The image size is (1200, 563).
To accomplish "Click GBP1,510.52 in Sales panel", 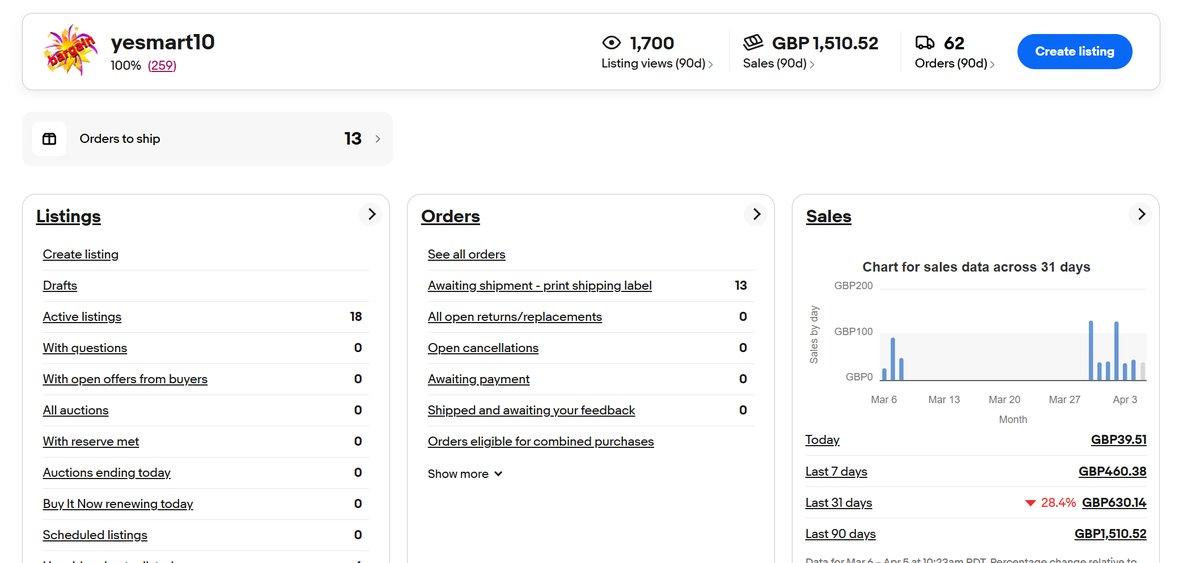I will [x=1111, y=533].
